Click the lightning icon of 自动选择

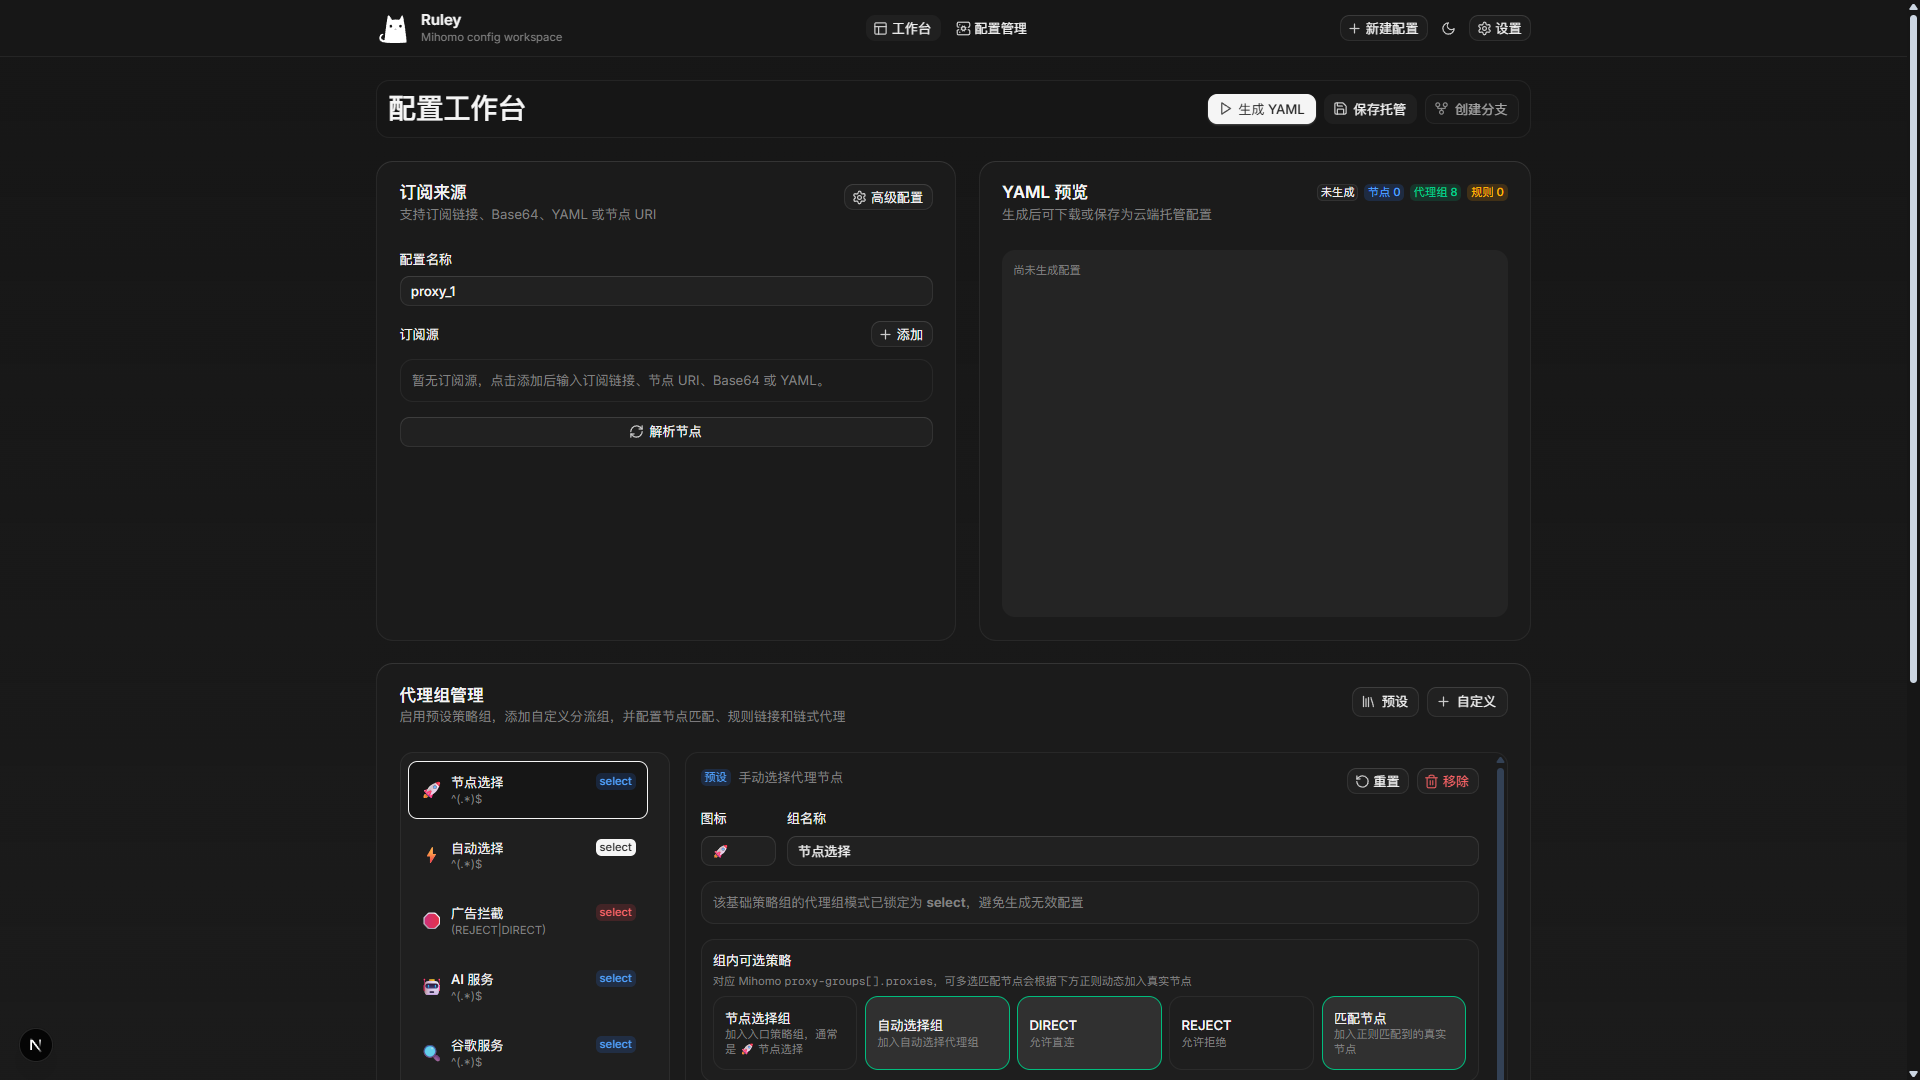pyautogui.click(x=431, y=856)
